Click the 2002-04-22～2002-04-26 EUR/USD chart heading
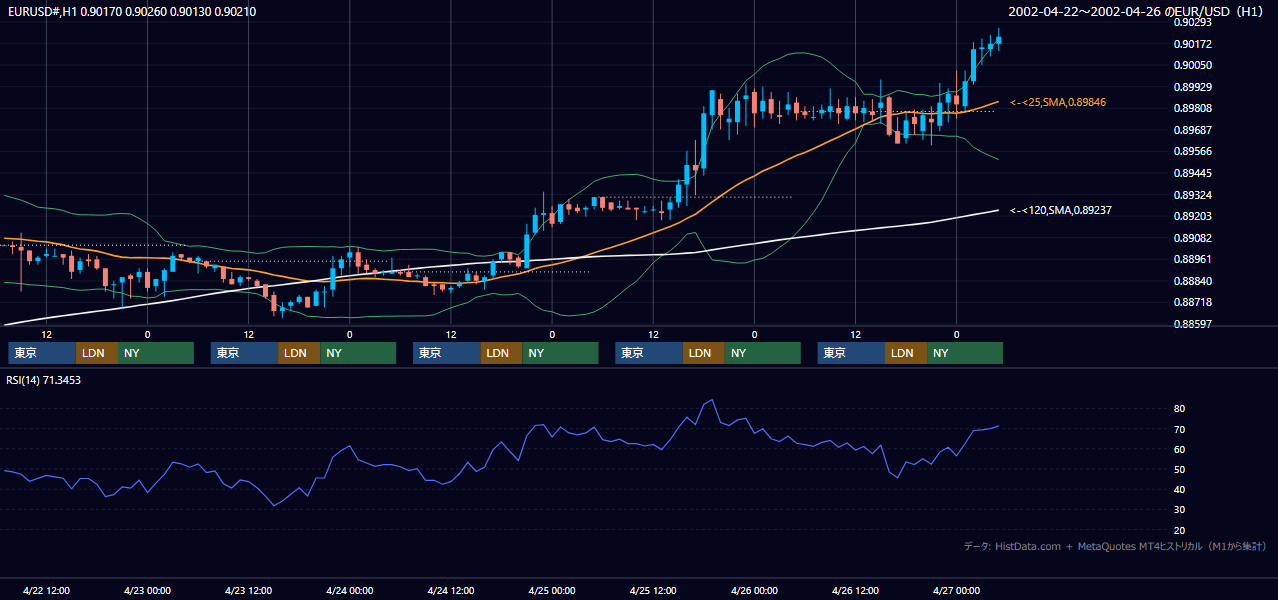The width and height of the screenshot is (1278, 600). (1138, 12)
